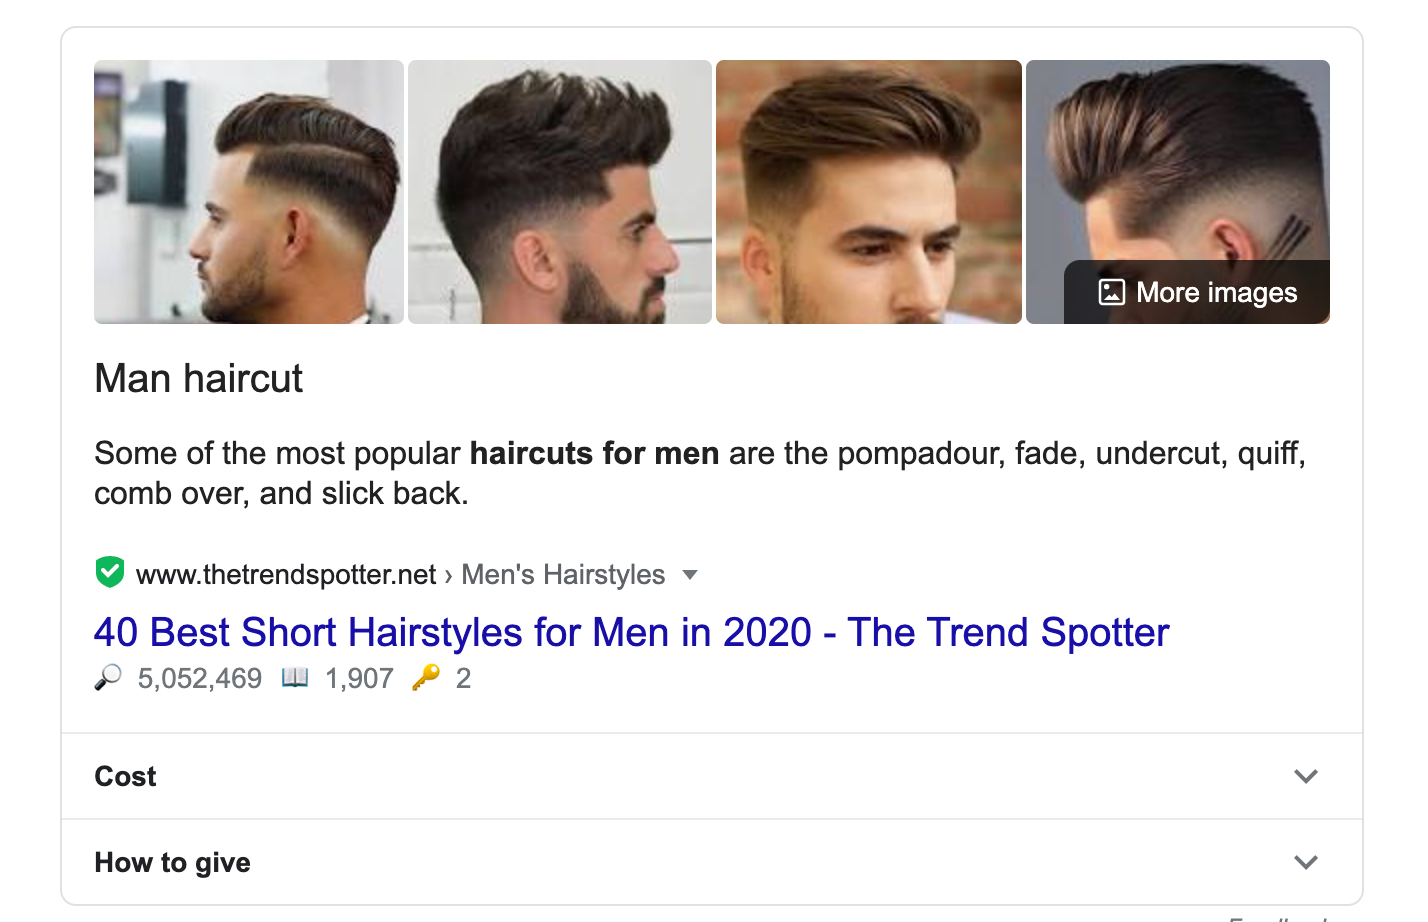Open the Men's Hairstyles breadcrumb link
The height and width of the screenshot is (922, 1428).
pyautogui.click(x=562, y=574)
